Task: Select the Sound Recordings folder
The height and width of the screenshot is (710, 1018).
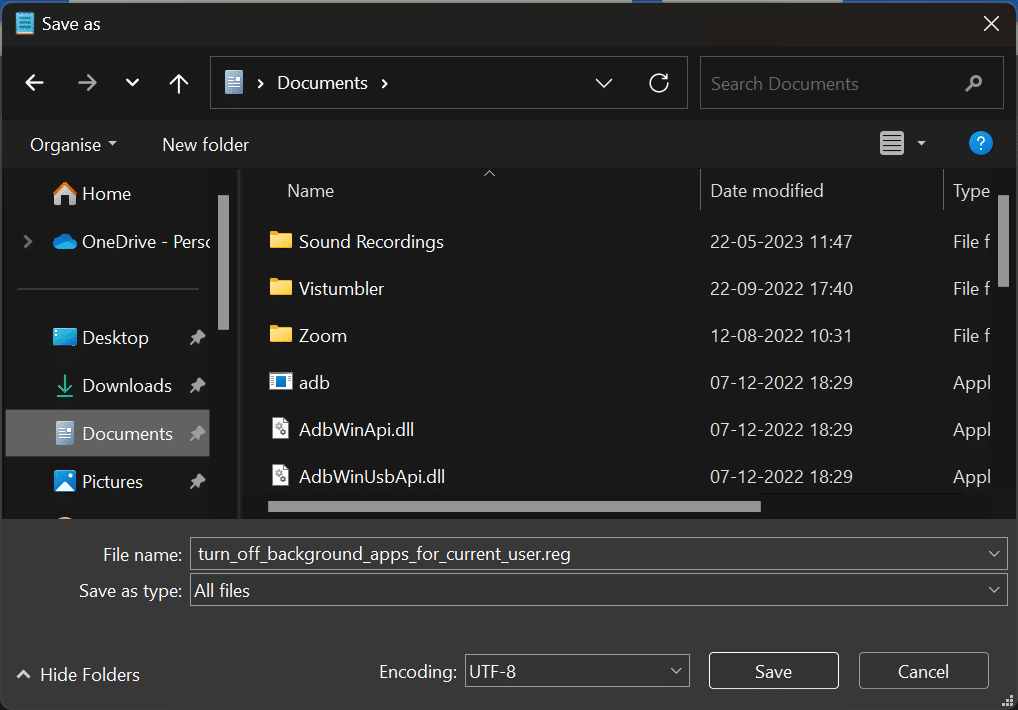Action: tap(371, 241)
